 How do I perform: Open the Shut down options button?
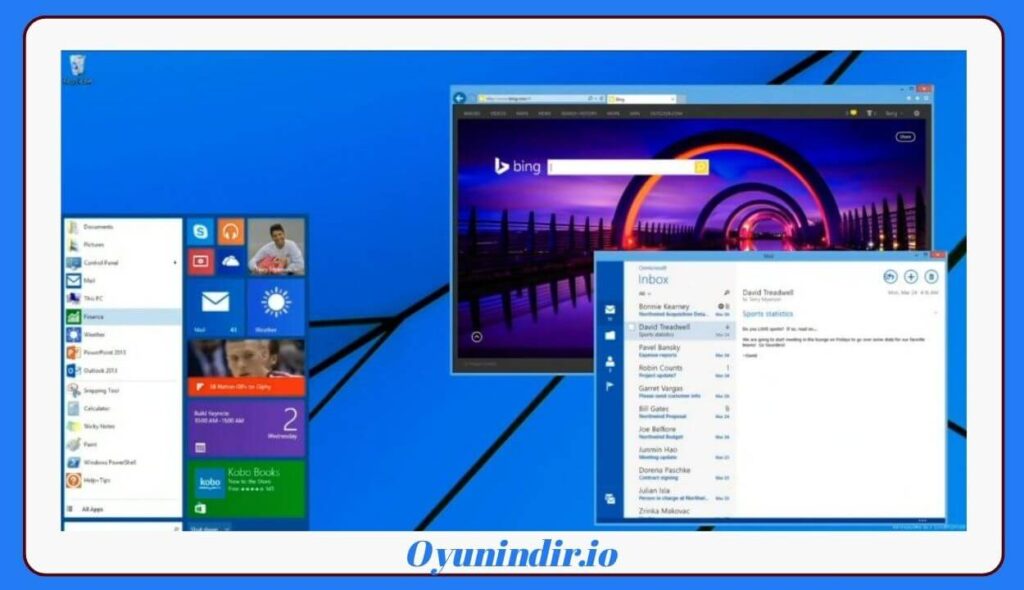click(208, 528)
